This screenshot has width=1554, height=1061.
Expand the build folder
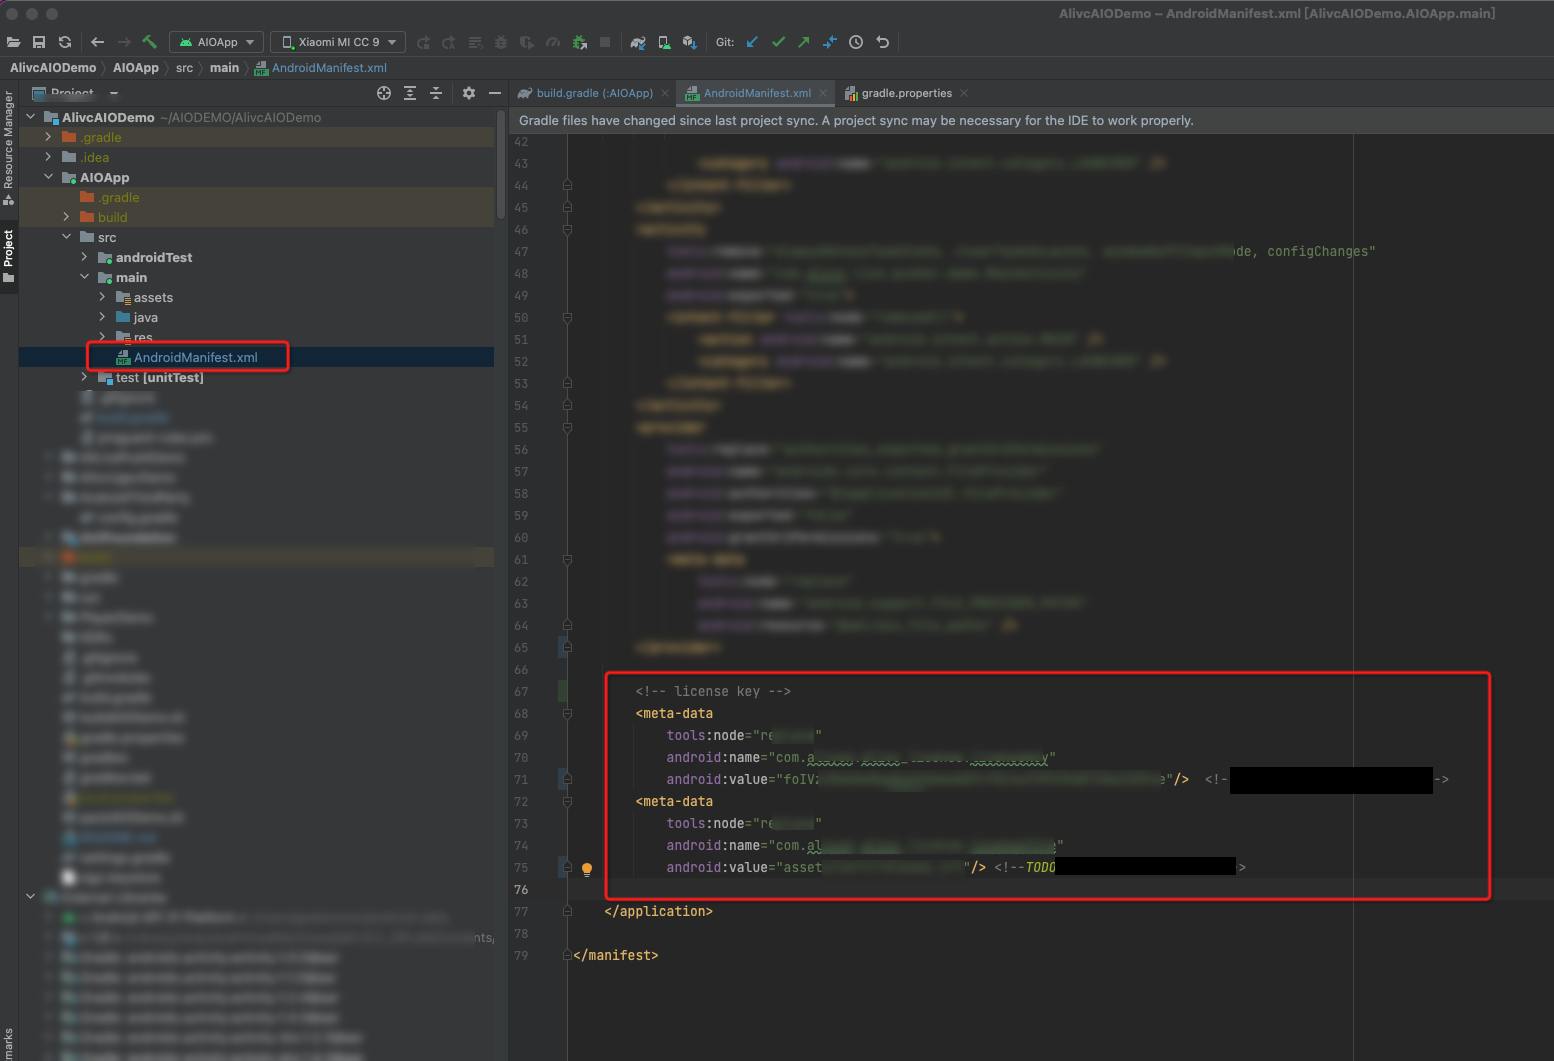66,217
